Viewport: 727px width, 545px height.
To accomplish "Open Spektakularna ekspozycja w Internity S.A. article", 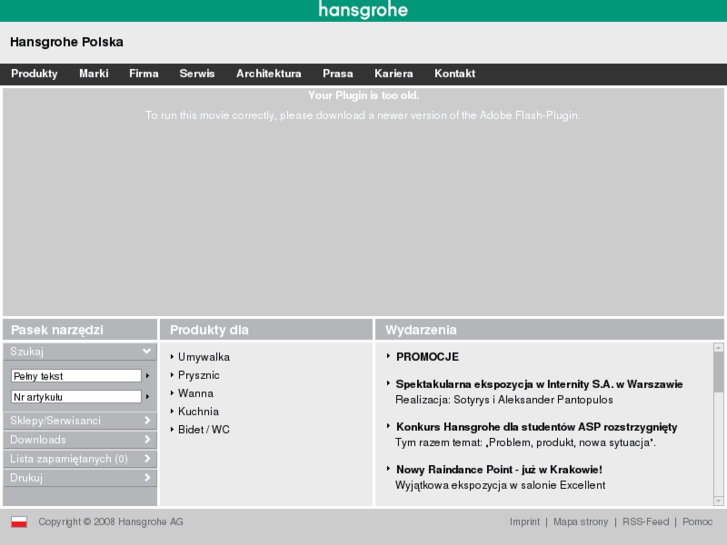I will tap(539, 384).
